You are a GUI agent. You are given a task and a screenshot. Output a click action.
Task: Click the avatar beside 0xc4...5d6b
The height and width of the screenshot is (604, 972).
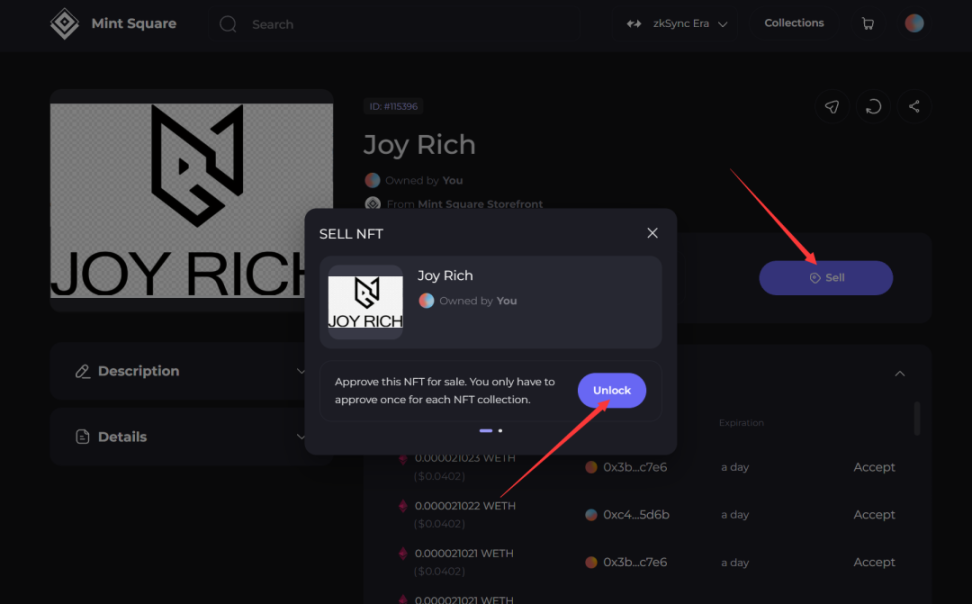tap(591, 515)
